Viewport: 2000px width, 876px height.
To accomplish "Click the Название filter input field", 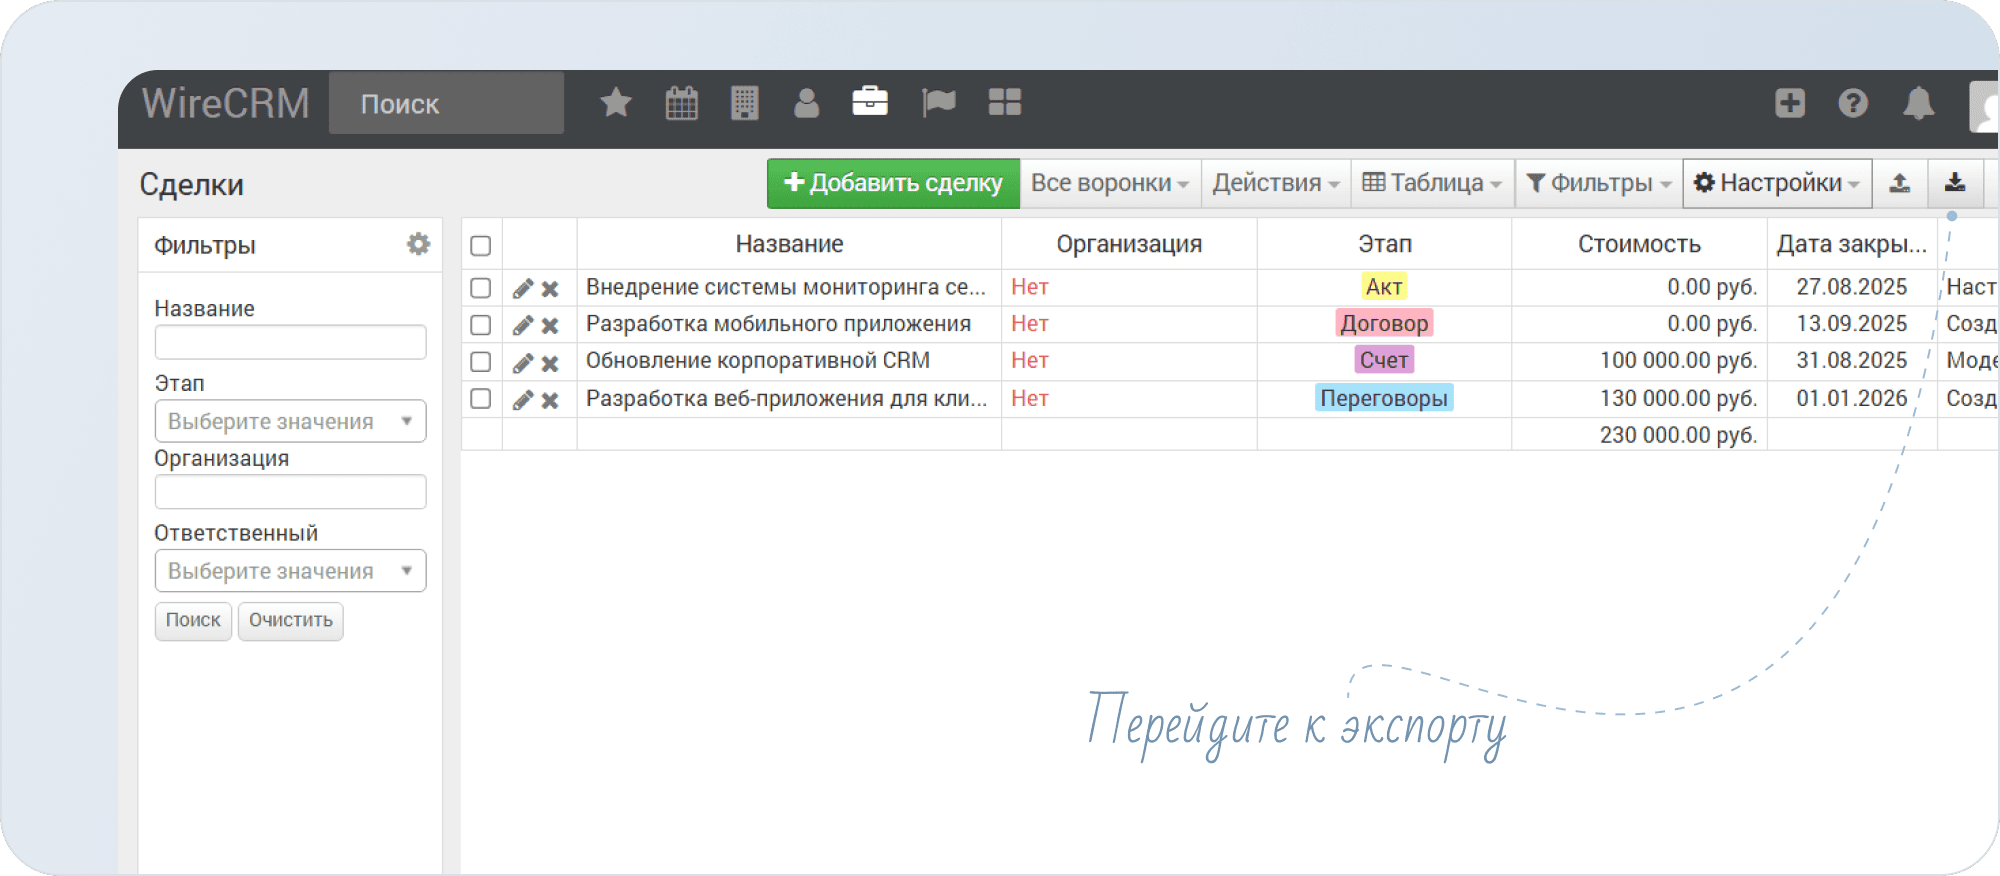I will 290,342.
